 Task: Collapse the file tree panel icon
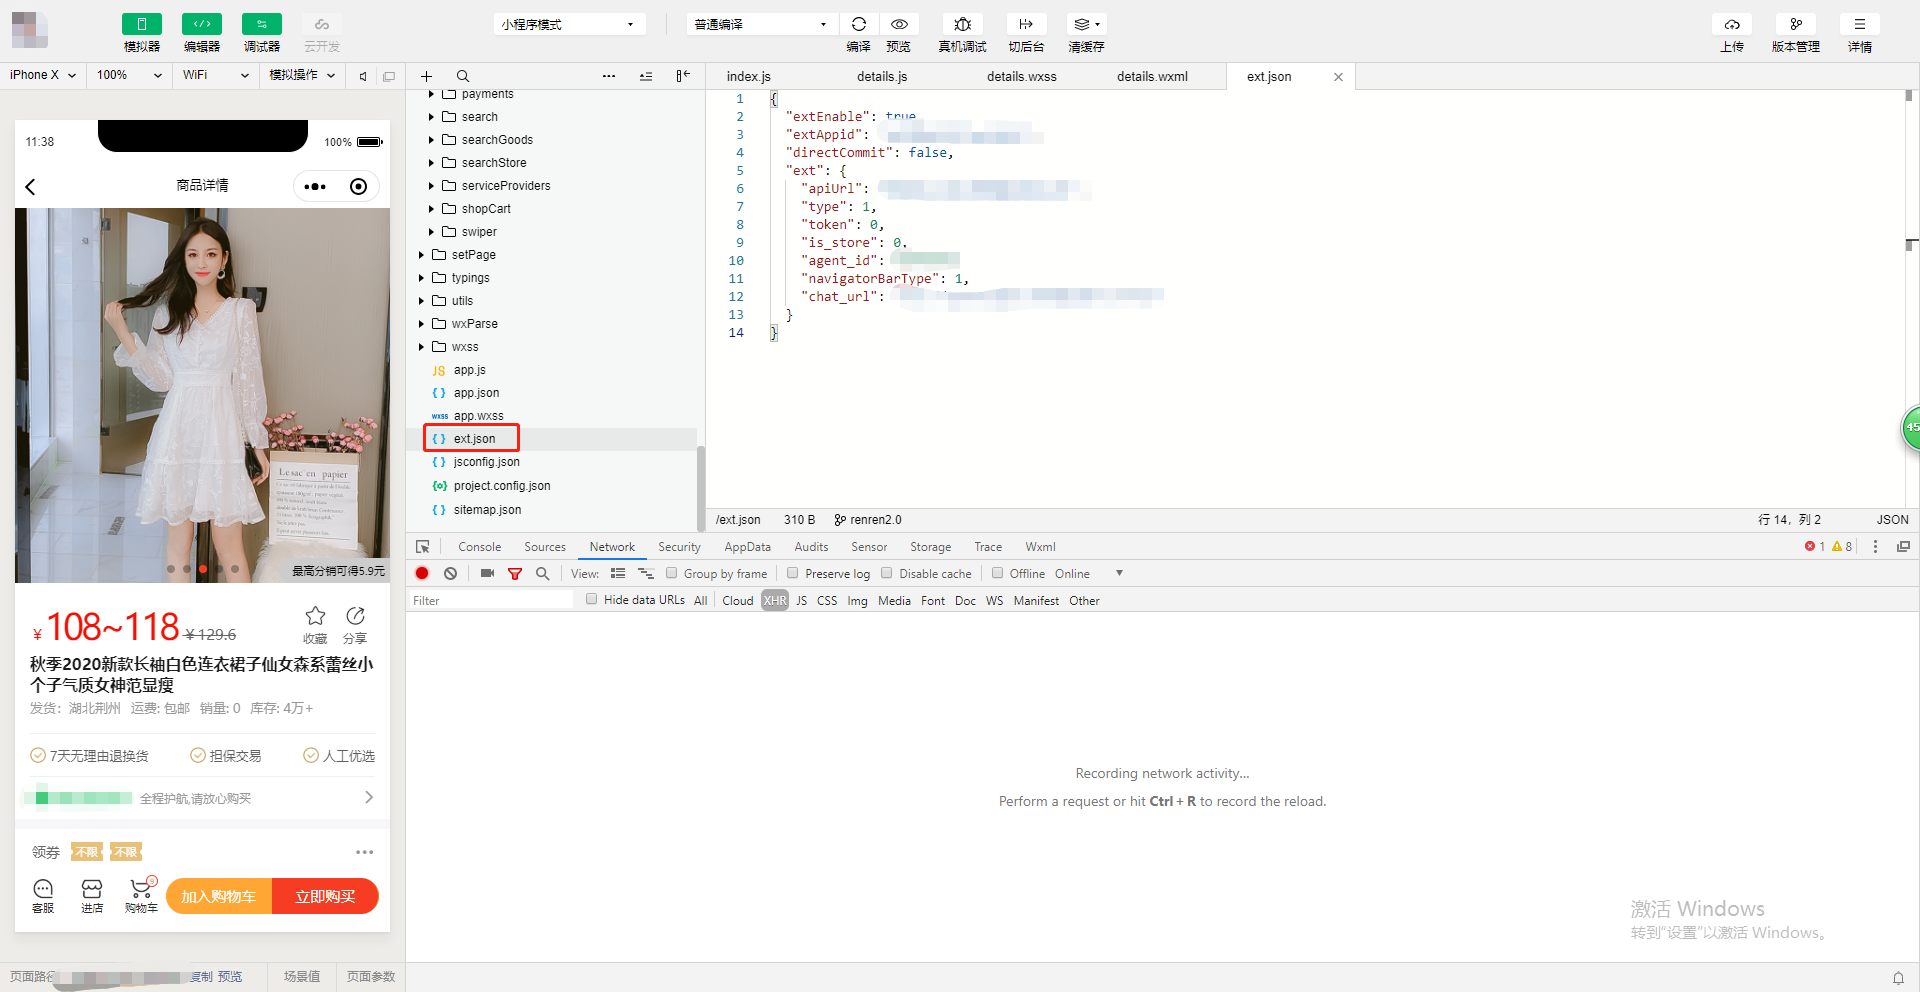pyautogui.click(x=683, y=76)
